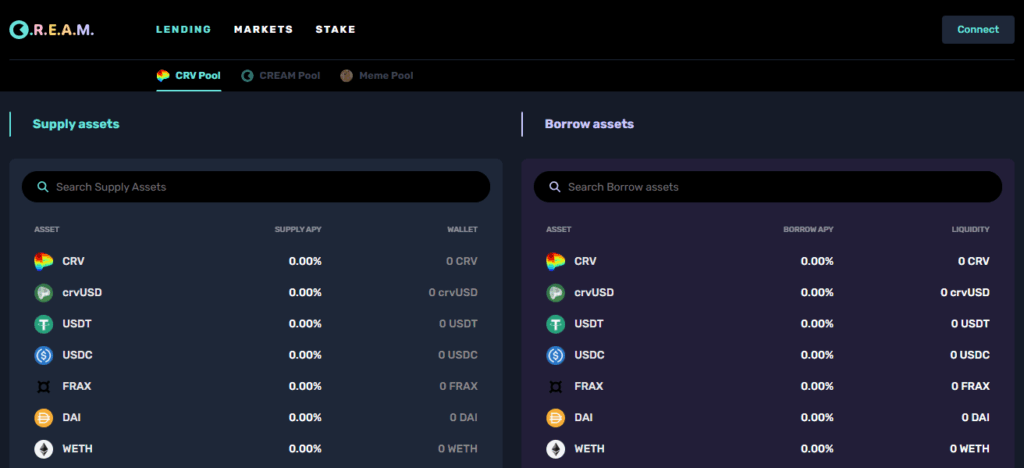Screen dimensions: 1024x468
Task: Select crvUSD name in Borrow assets
Action: click(594, 292)
